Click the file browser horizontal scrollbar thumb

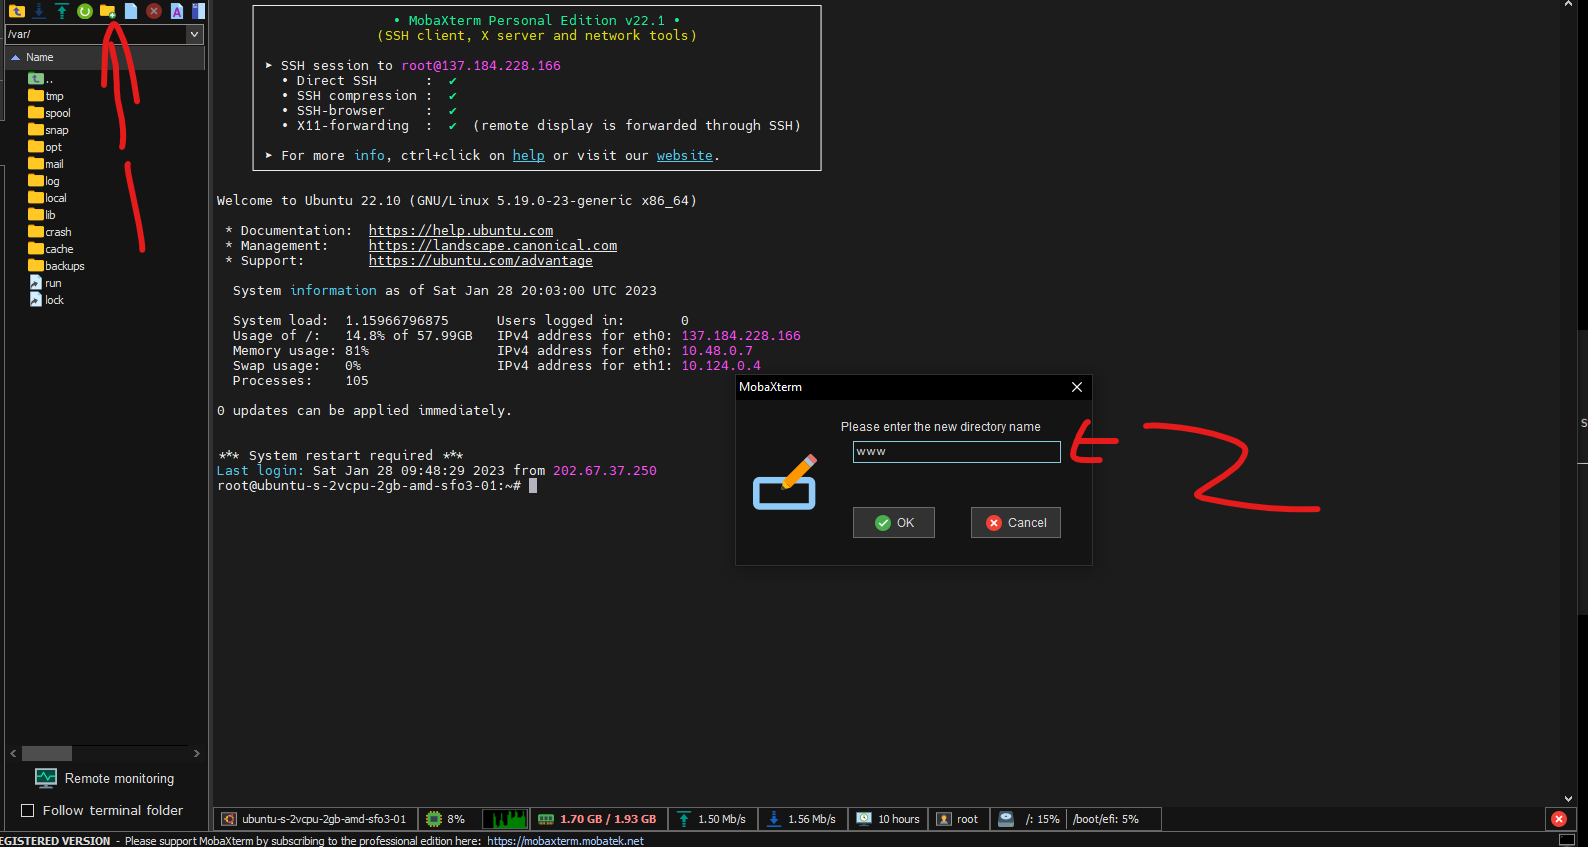click(47, 753)
